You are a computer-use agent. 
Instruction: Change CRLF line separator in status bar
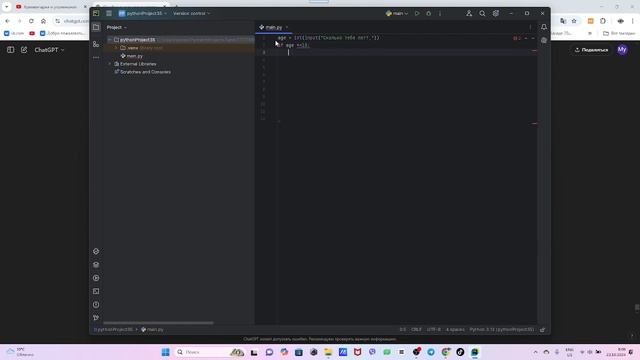click(416, 329)
